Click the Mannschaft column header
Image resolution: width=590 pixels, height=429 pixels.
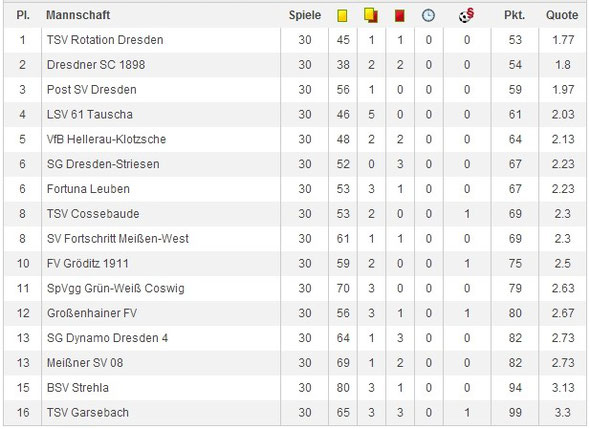[78, 15]
